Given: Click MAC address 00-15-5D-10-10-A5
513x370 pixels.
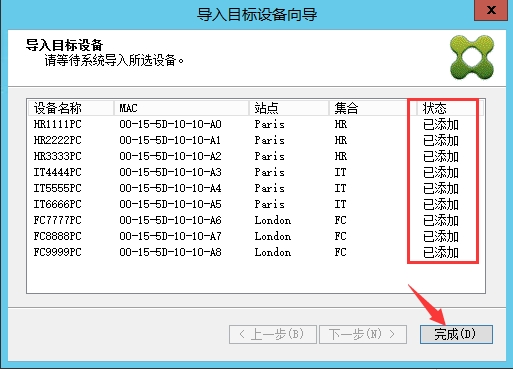Looking at the screenshot, I should (x=170, y=204).
